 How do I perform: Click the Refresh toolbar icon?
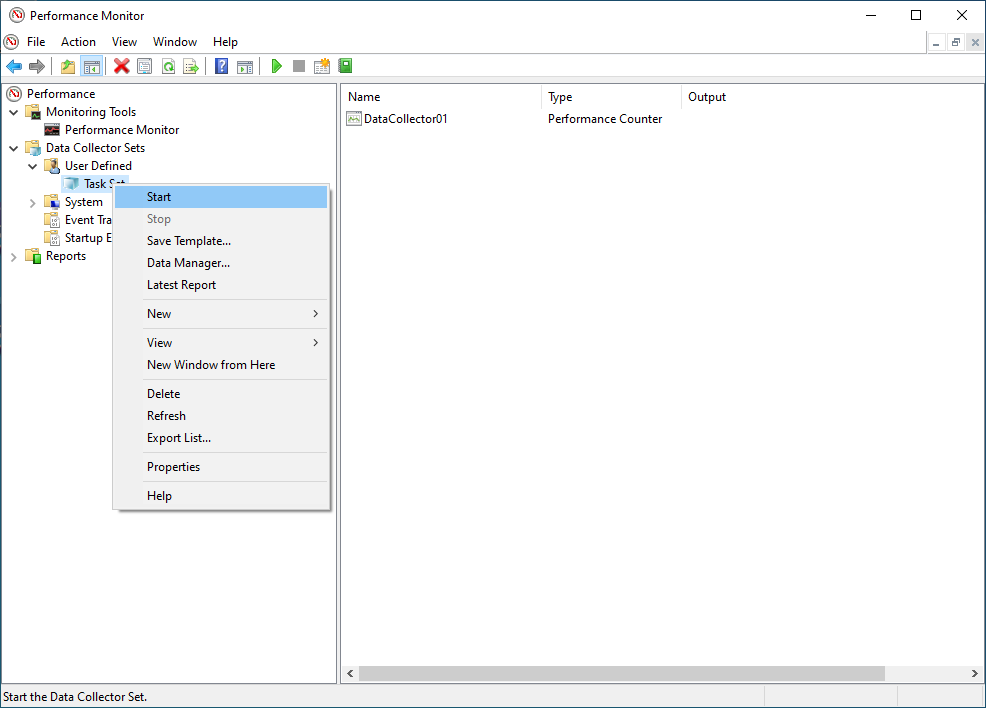pyautogui.click(x=168, y=65)
